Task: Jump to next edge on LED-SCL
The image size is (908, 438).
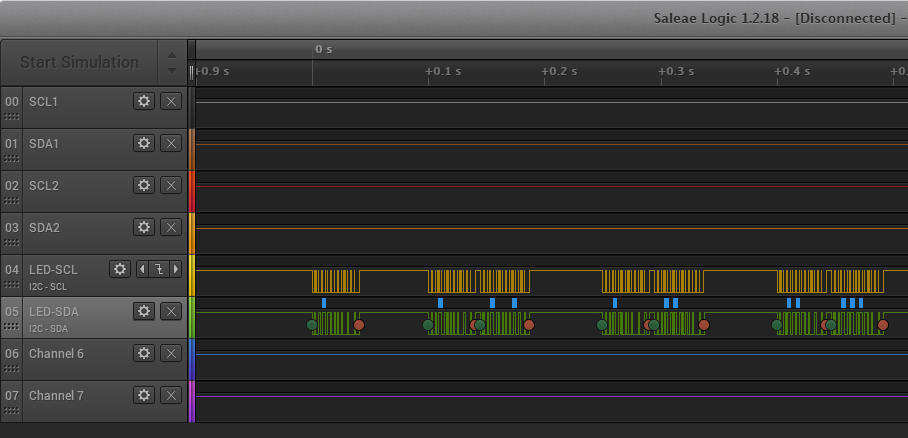Action: tap(176, 269)
